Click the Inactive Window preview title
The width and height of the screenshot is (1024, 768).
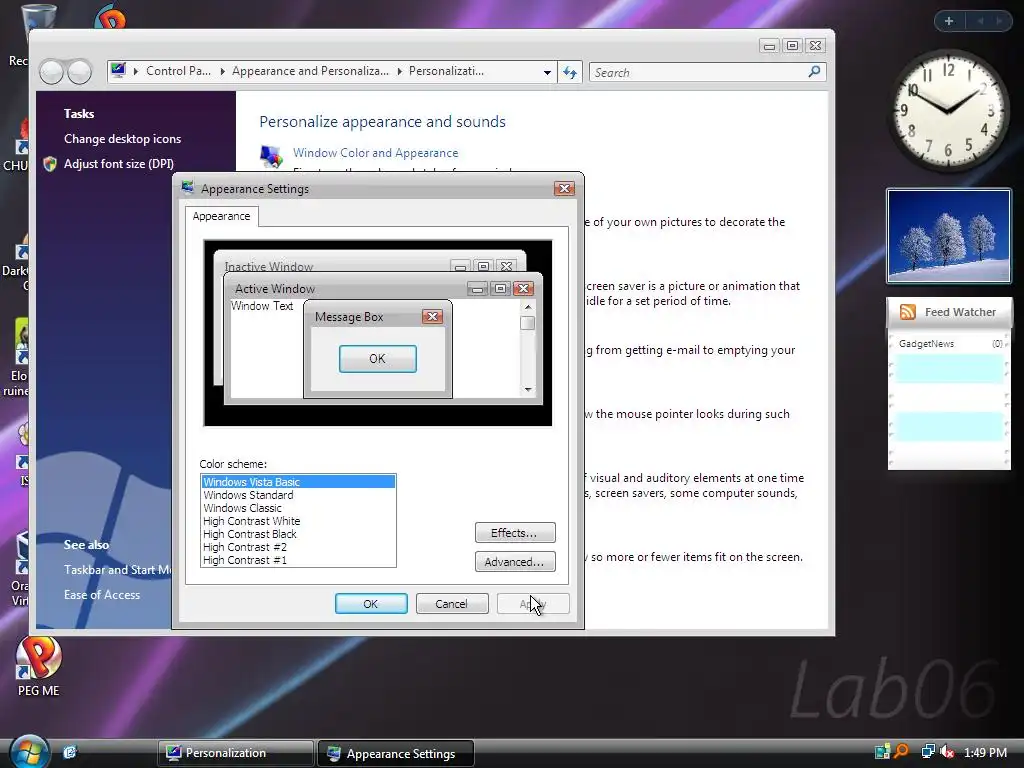point(269,266)
